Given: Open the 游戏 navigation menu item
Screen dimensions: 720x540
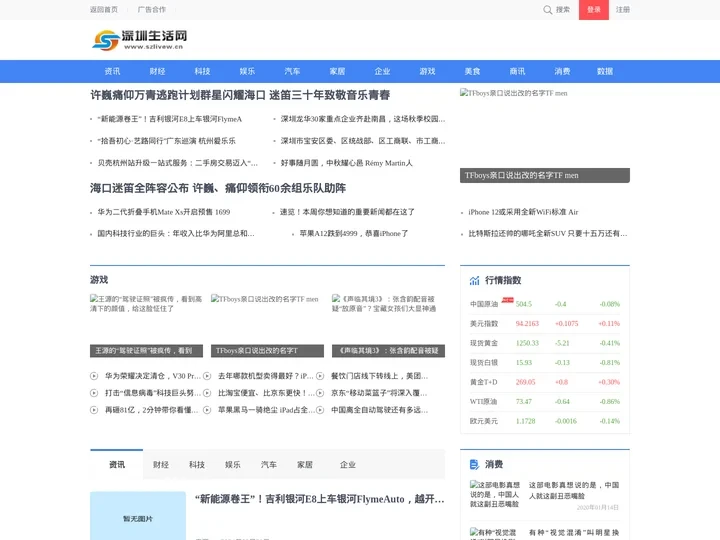Looking at the screenshot, I should [x=427, y=71].
